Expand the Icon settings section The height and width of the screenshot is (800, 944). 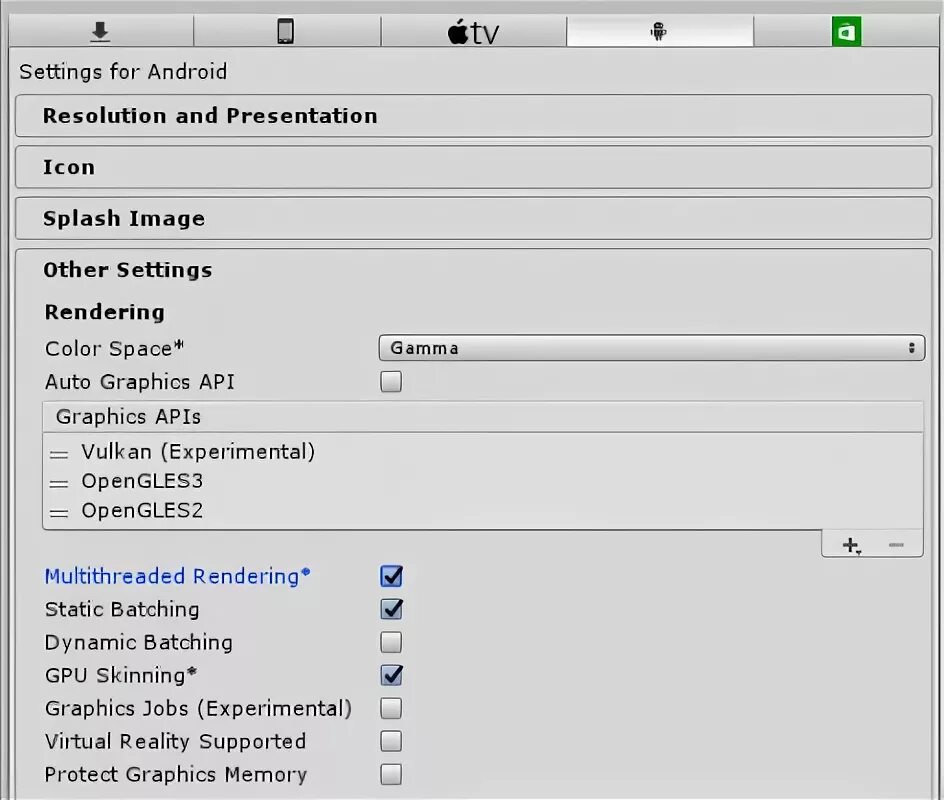473,167
